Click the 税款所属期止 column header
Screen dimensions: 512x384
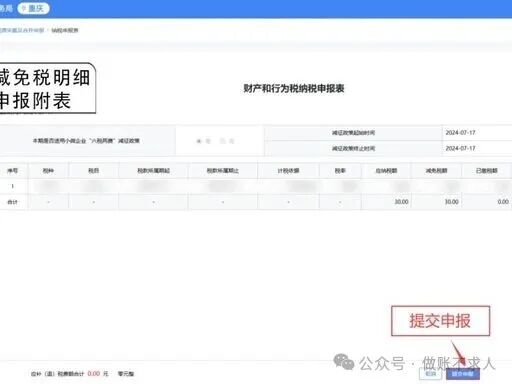223,171
